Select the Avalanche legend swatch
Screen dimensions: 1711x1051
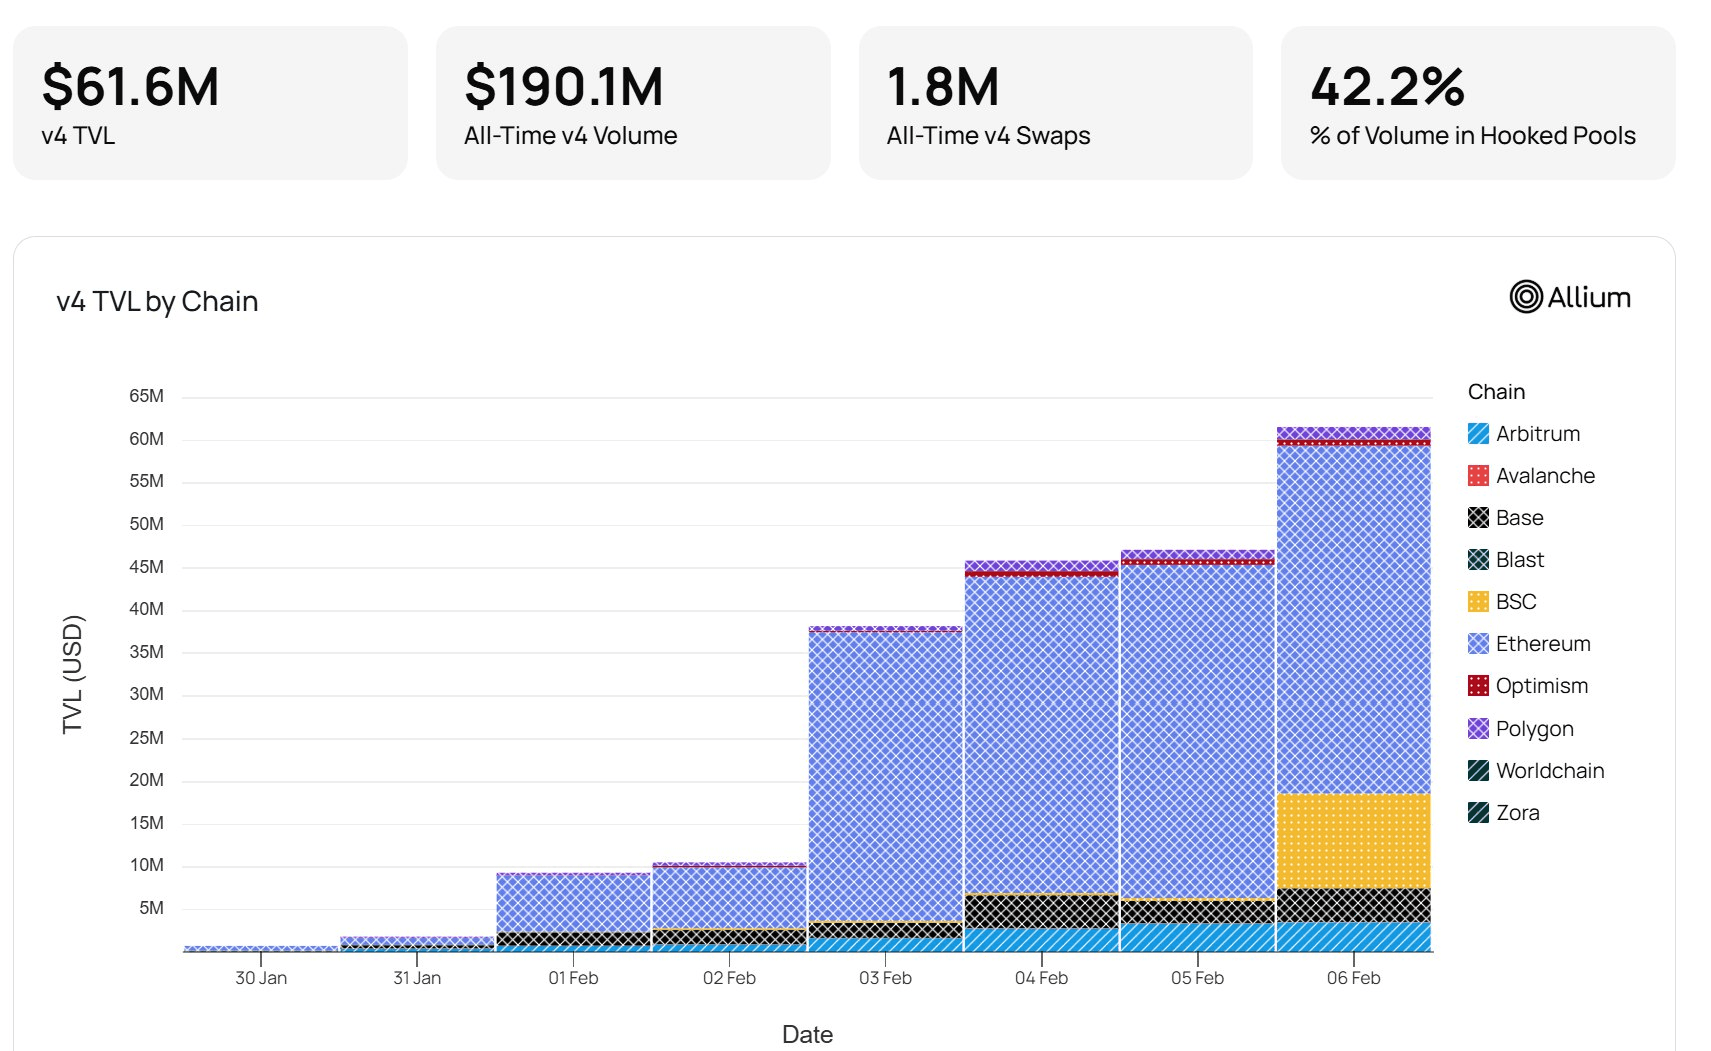(1478, 475)
